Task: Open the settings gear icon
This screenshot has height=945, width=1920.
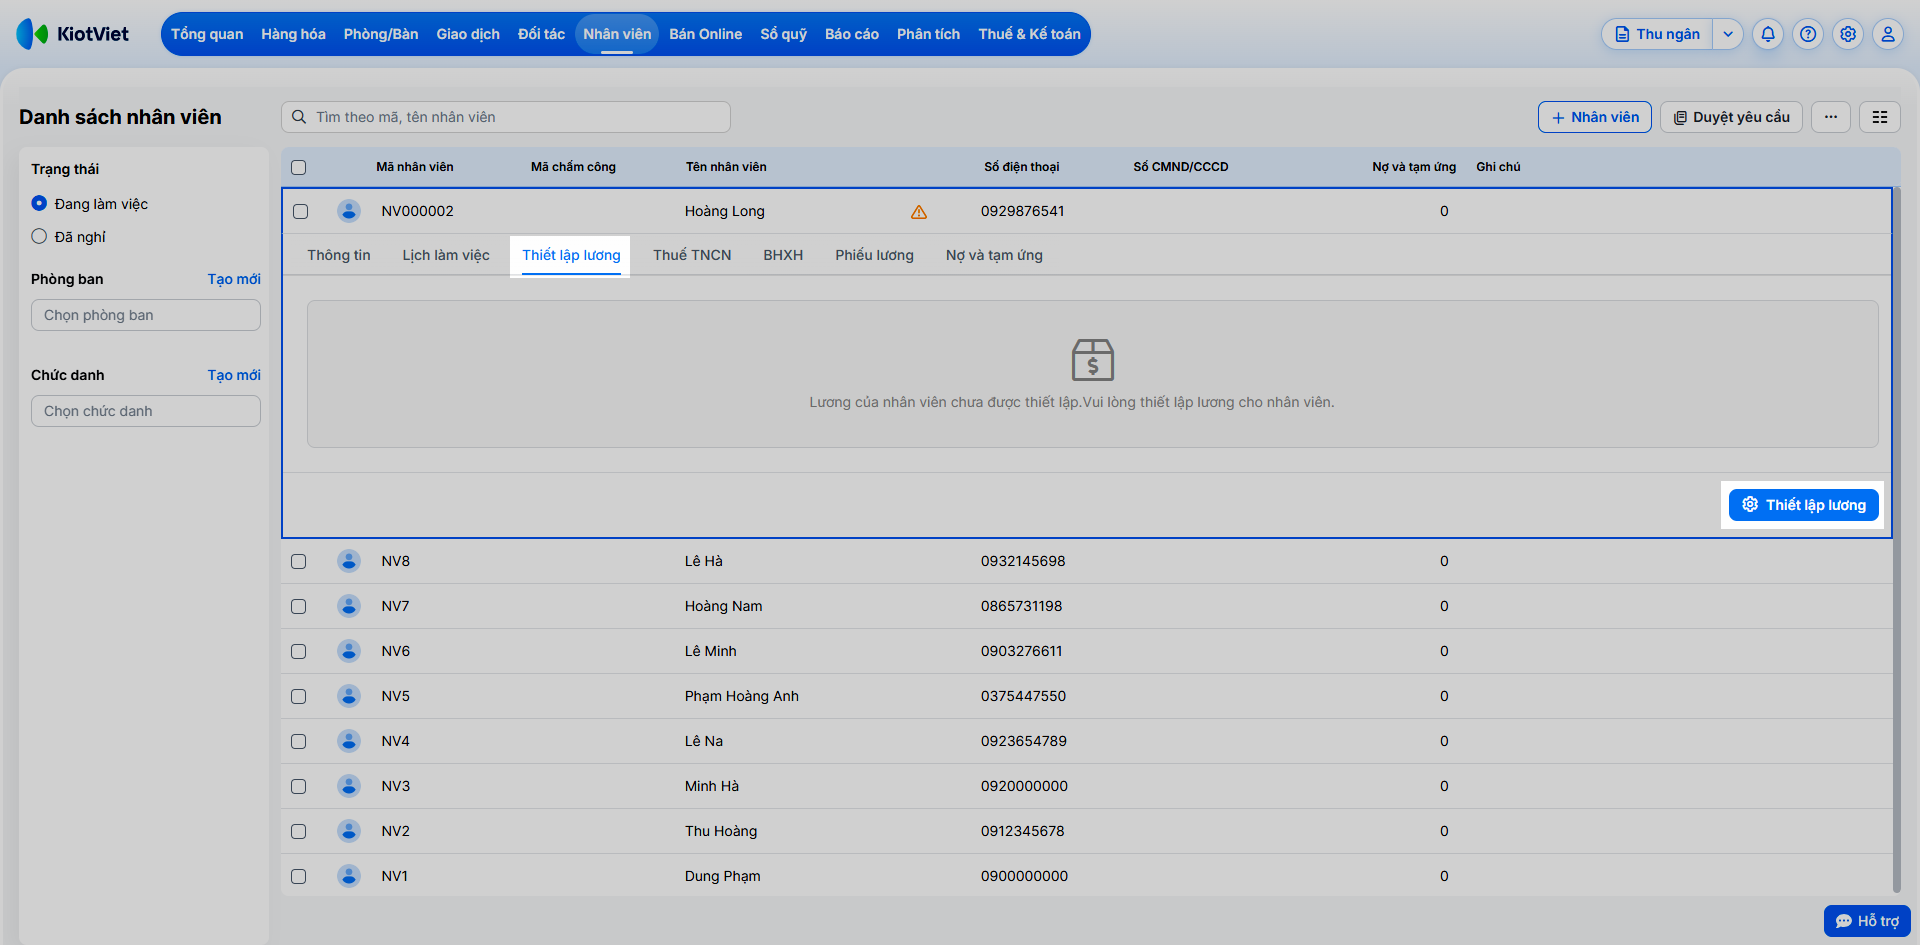Action: pos(1848,34)
